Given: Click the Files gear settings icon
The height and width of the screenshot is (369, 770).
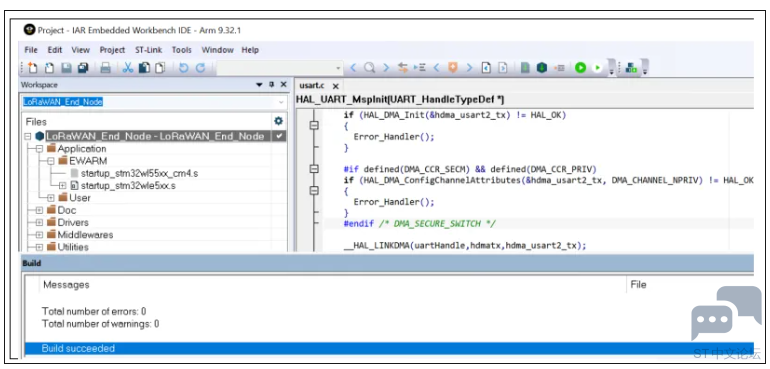Looking at the screenshot, I should tap(278, 121).
